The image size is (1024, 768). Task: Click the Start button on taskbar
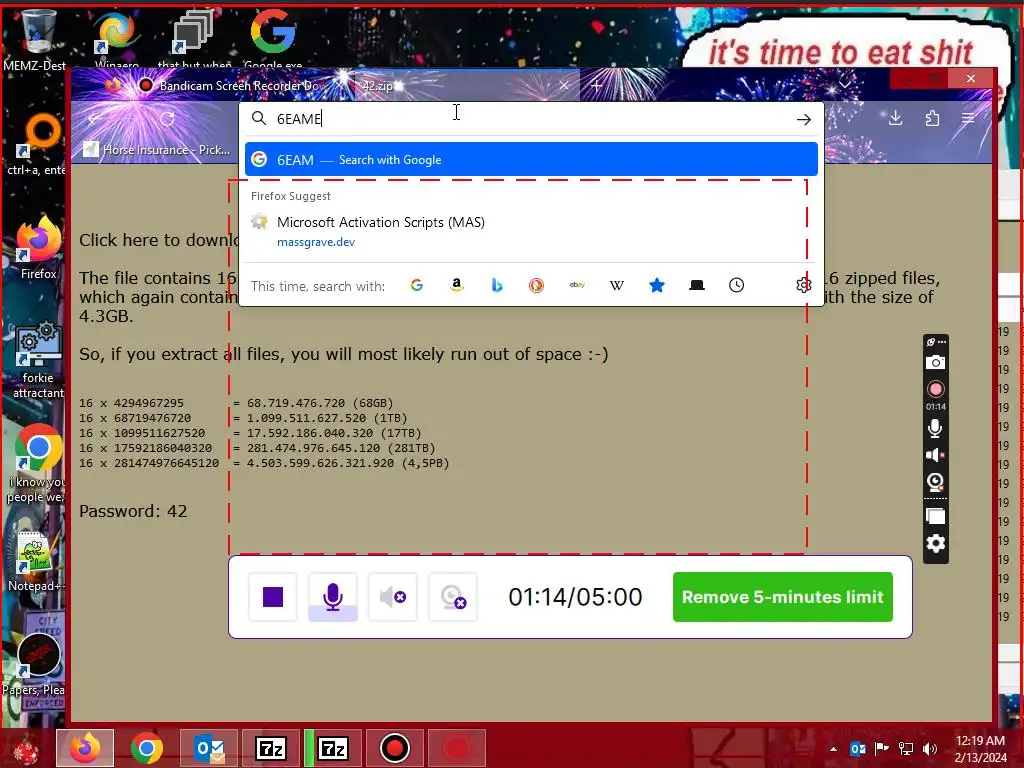pyautogui.click(x=26, y=748)
